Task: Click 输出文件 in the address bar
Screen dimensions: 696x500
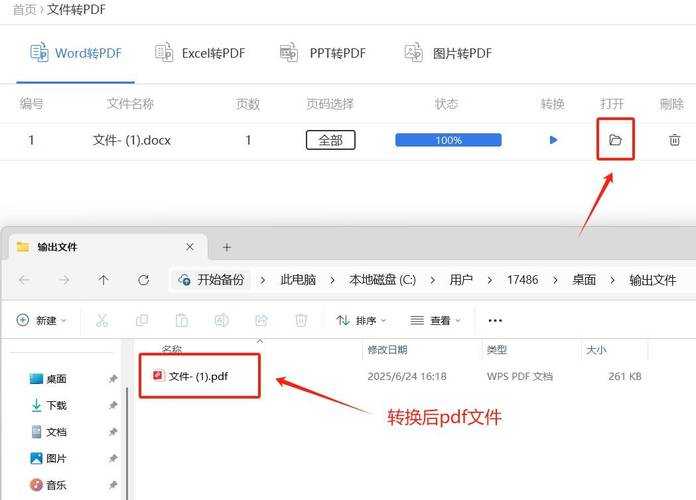Action: point(652,280)
